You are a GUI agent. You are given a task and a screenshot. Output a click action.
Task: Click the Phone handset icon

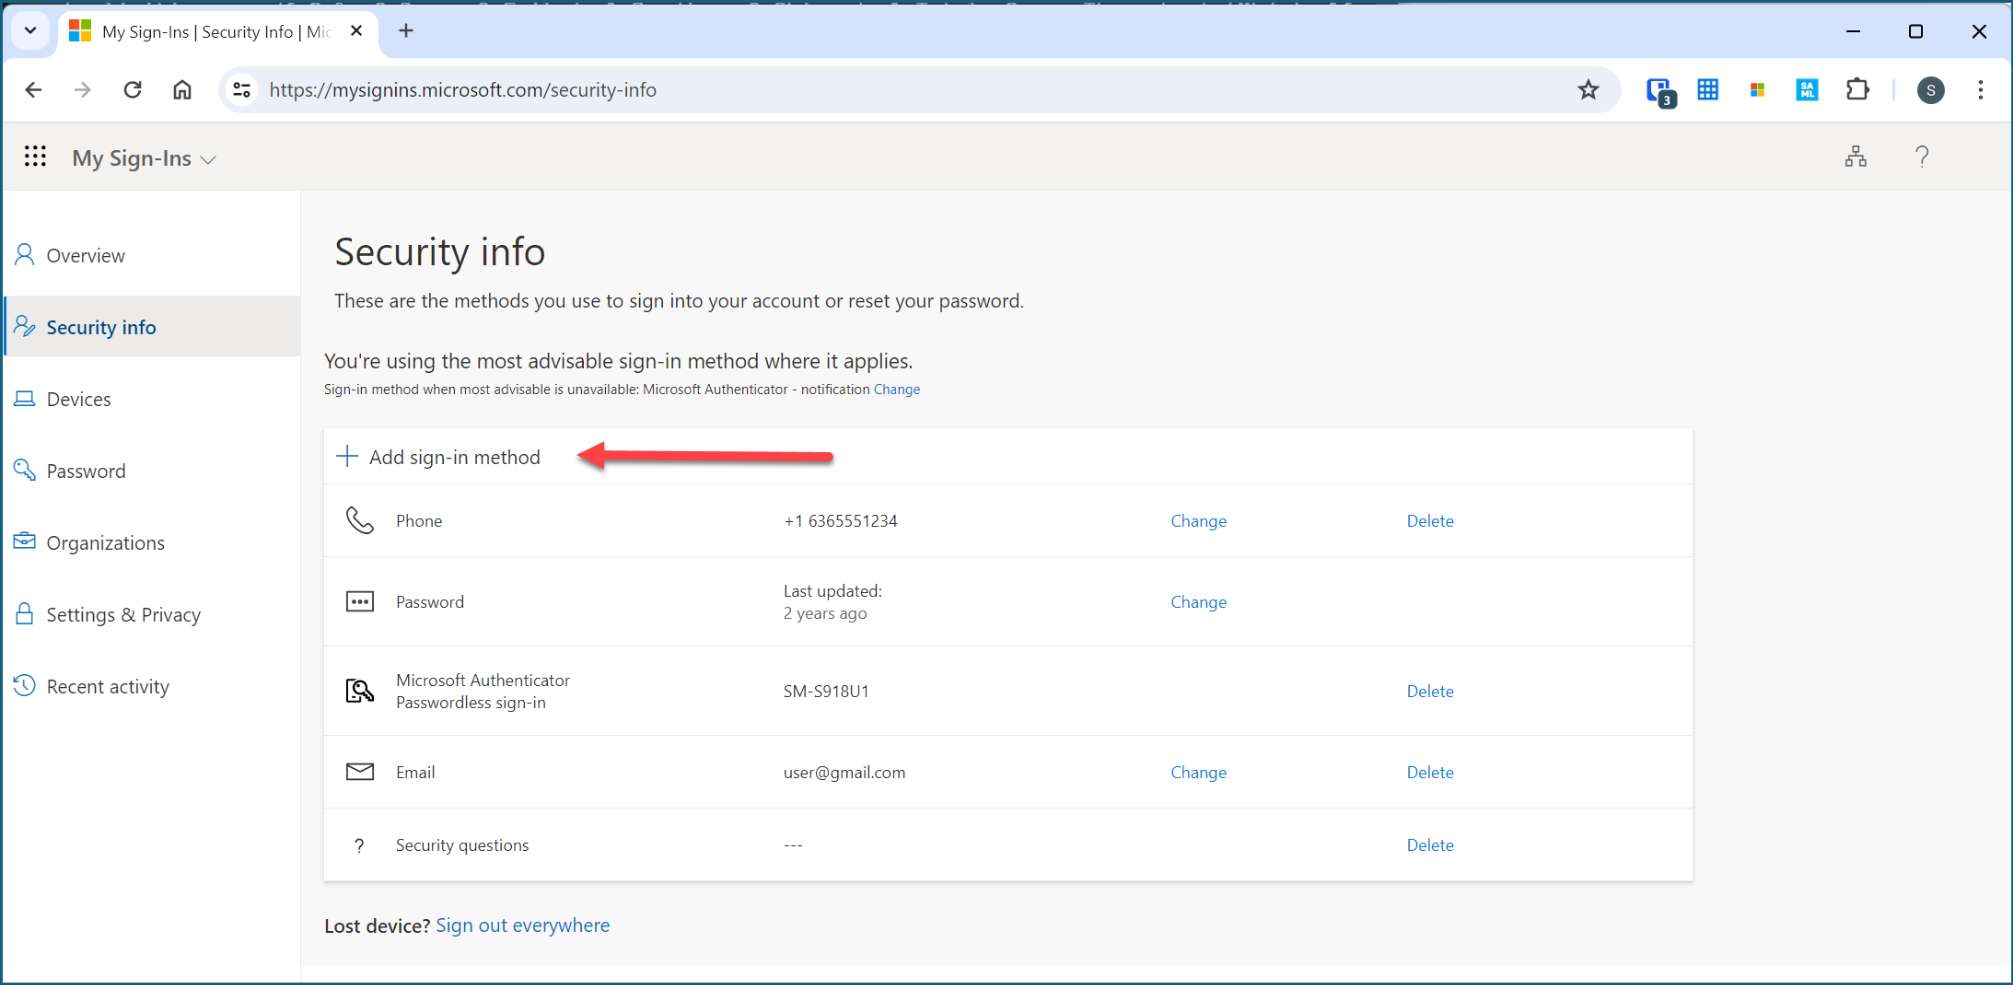pos(360,520)
